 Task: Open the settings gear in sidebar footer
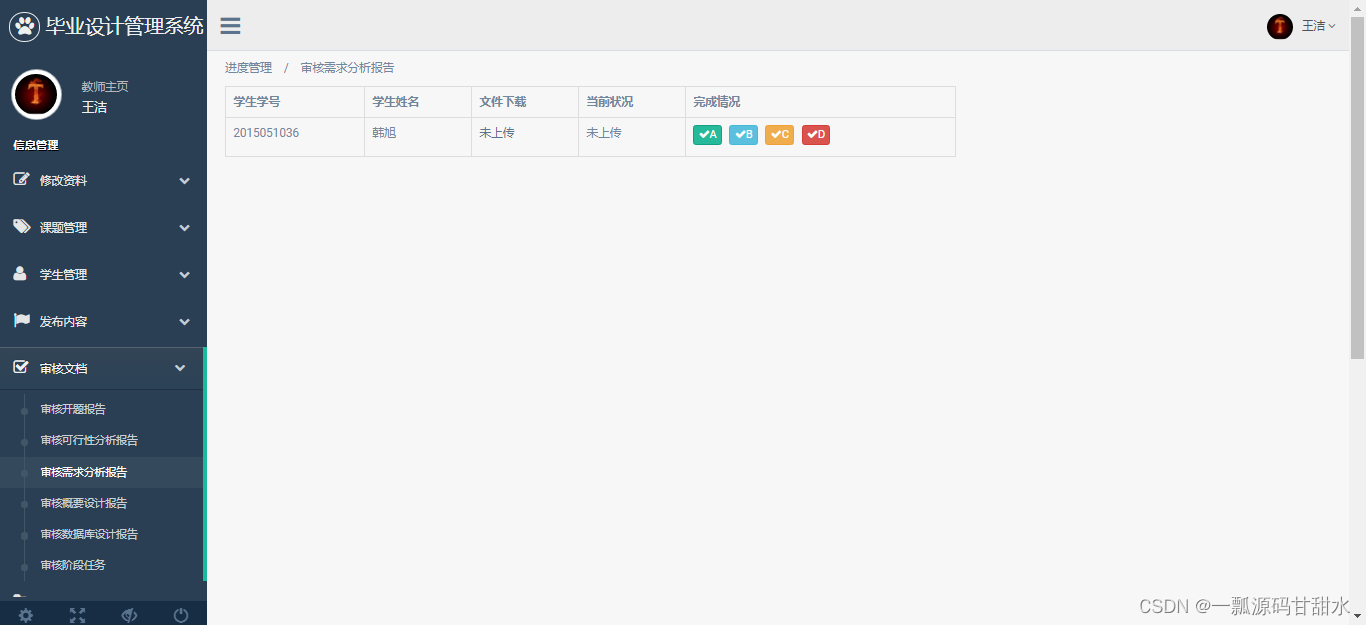click(26, 615)
